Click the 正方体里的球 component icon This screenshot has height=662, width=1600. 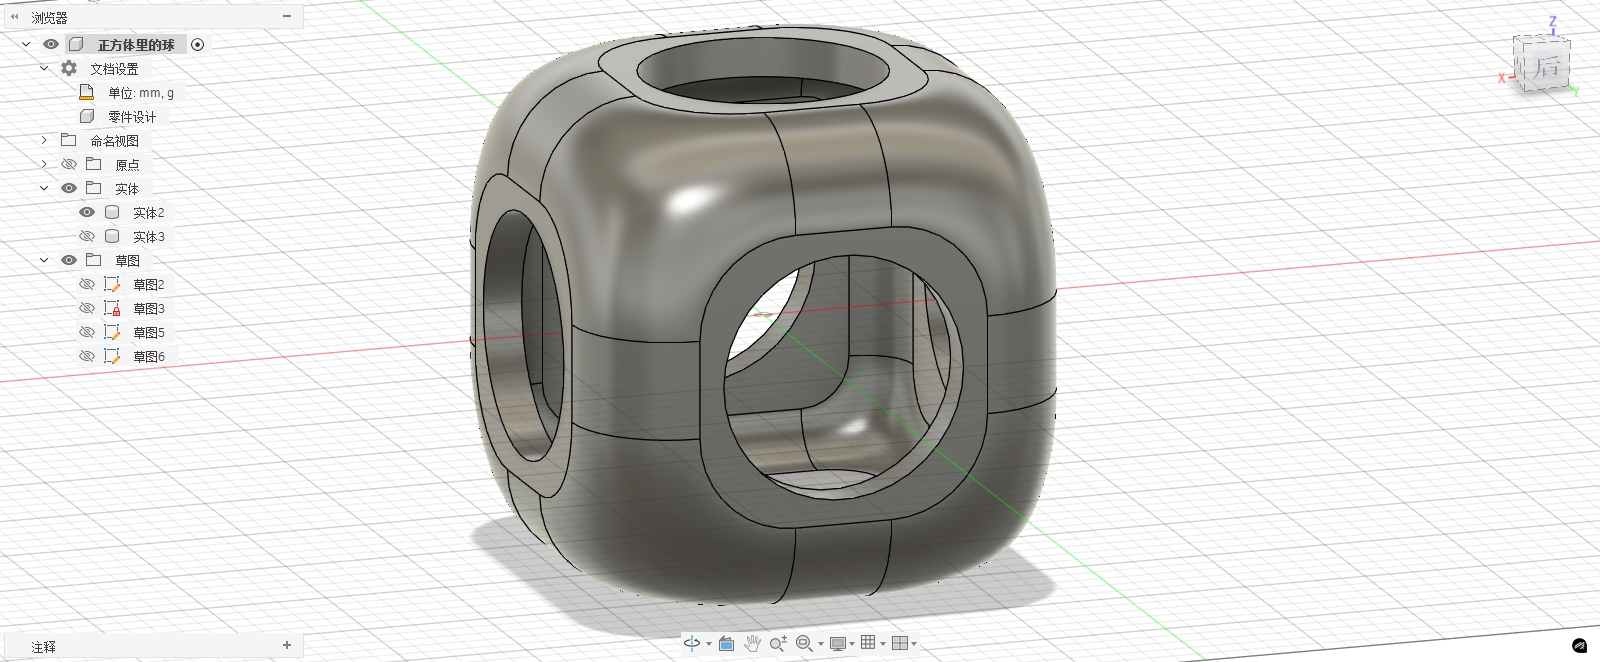point(75,44)
